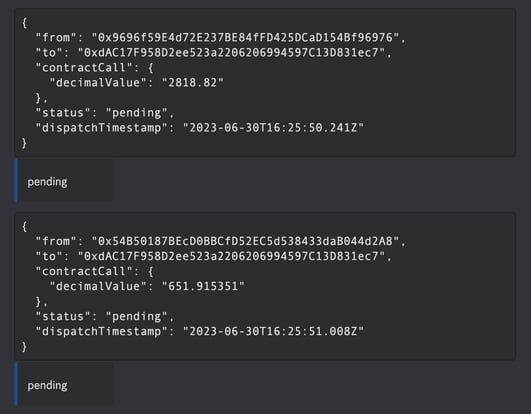Click the opening brace of the second code block
Screen dimensions: 531x414
pos(24,226)
